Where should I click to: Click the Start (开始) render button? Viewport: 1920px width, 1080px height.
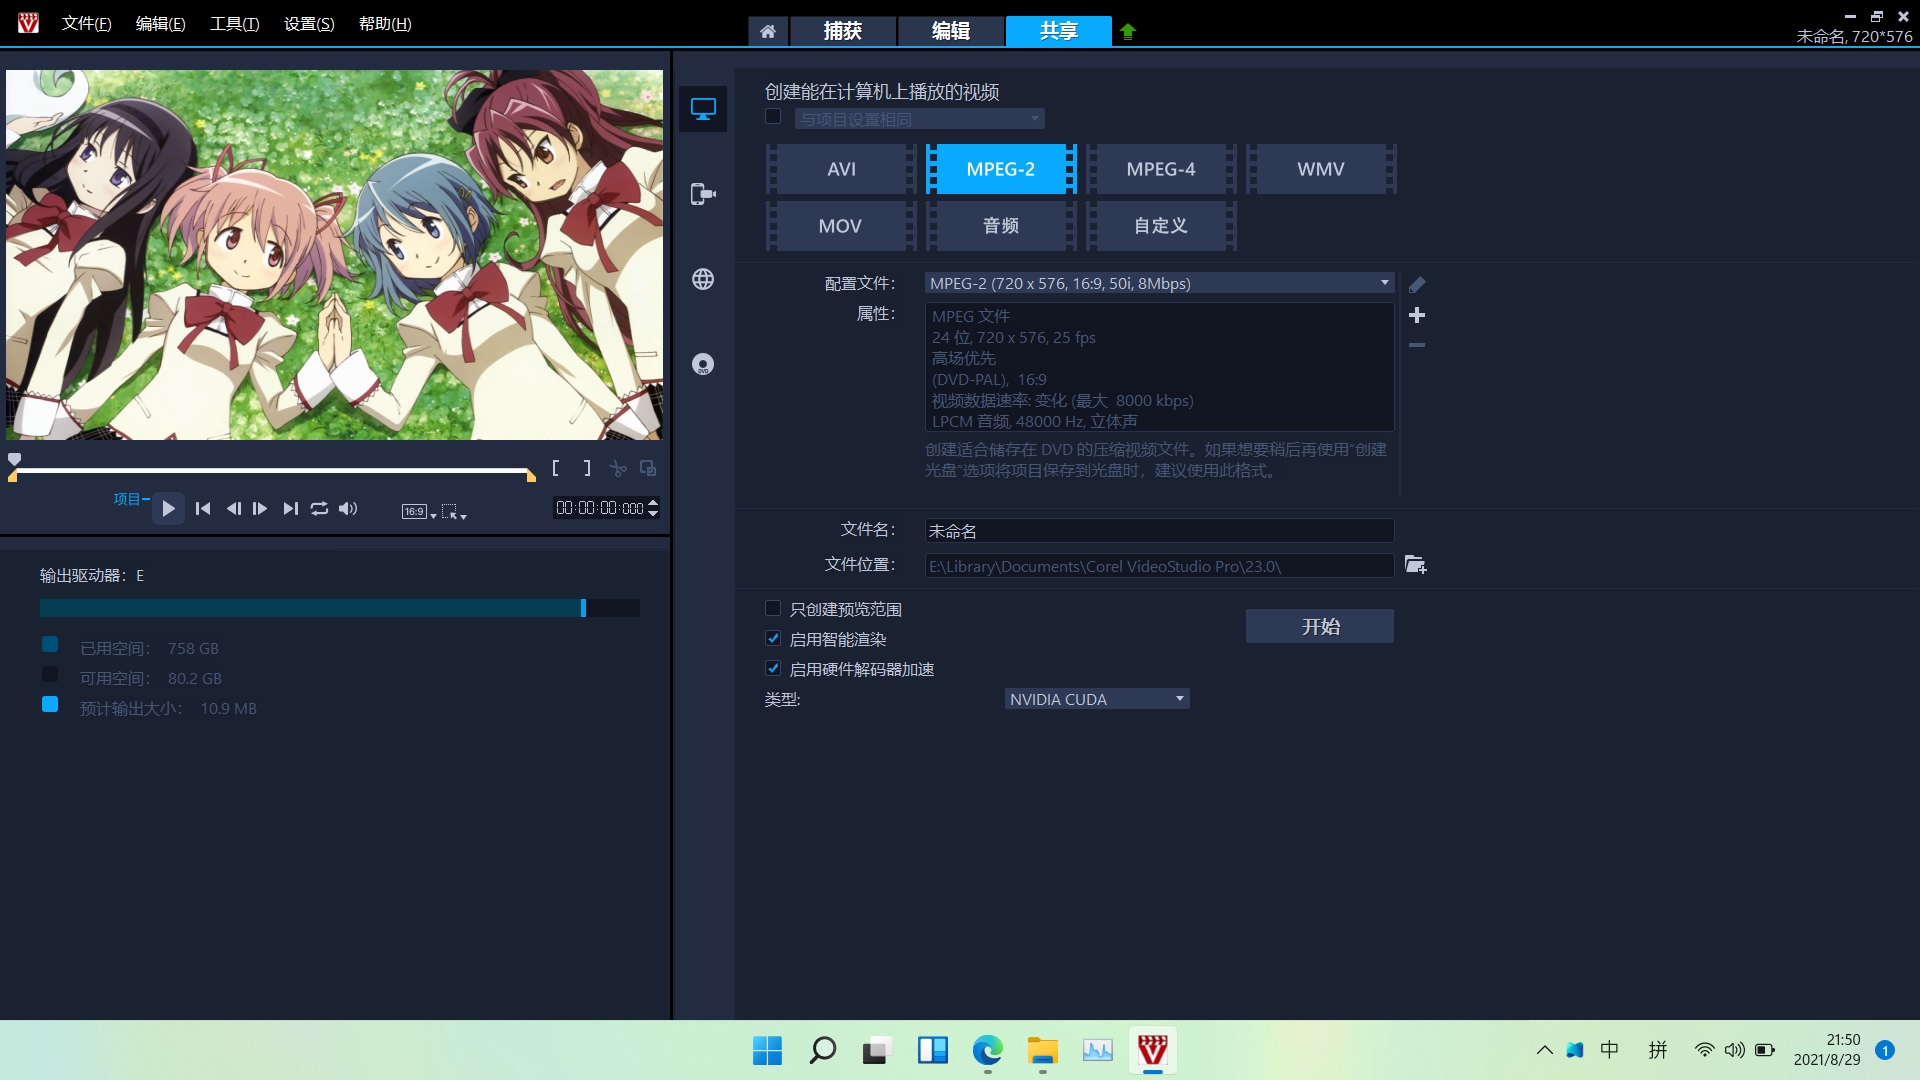click(1320, 626)
